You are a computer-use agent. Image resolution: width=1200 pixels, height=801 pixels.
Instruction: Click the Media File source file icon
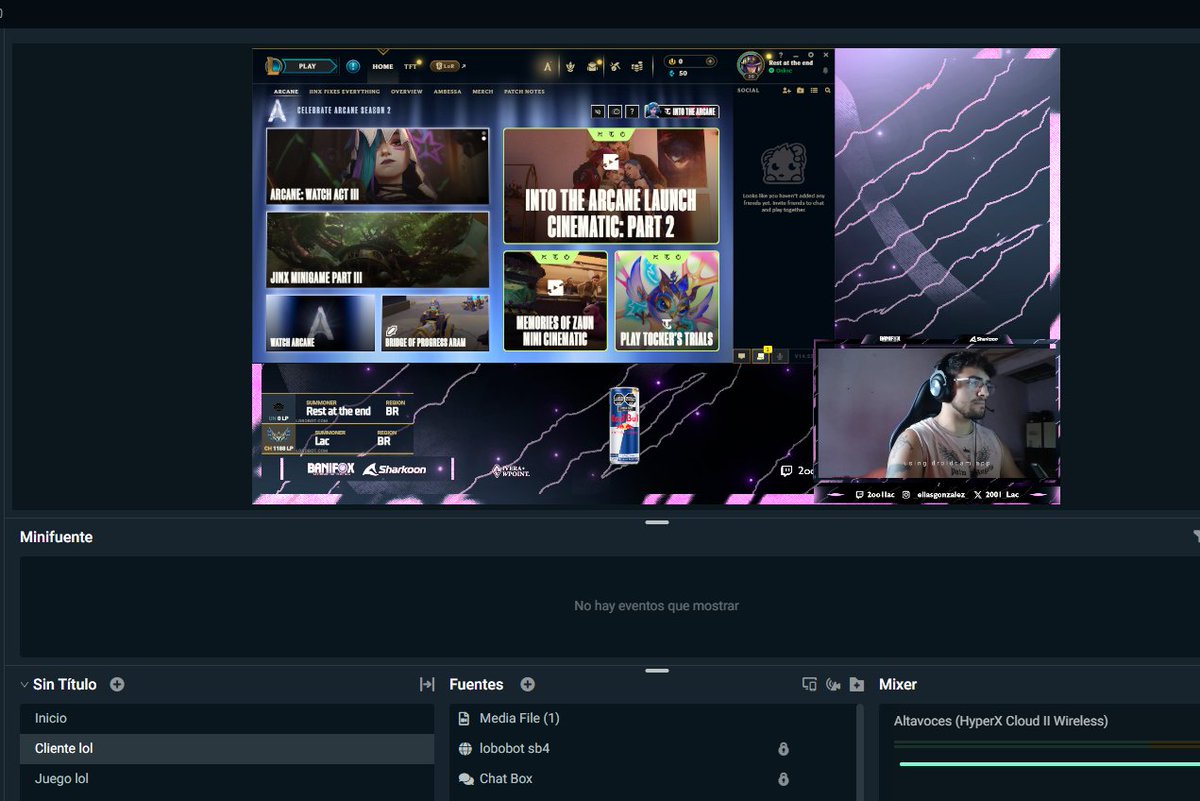pyautogui.click(x=465, y=719)
